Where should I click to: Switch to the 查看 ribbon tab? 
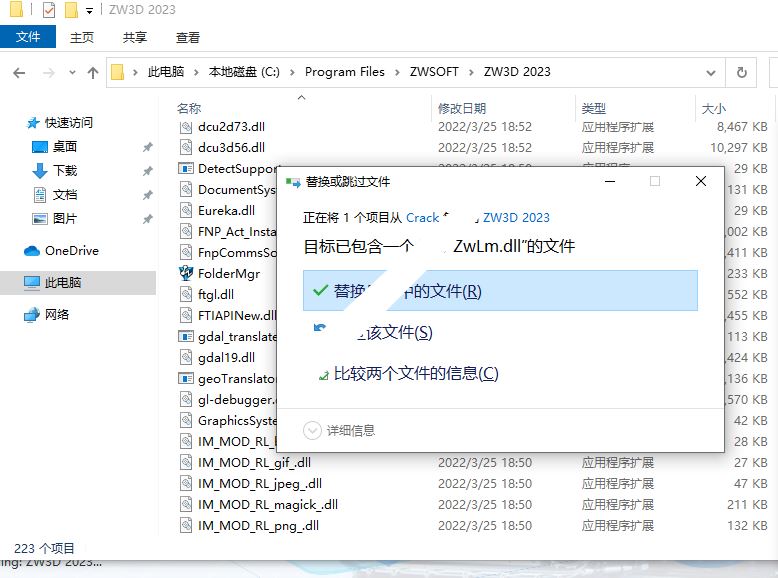(x=188, y=38)
